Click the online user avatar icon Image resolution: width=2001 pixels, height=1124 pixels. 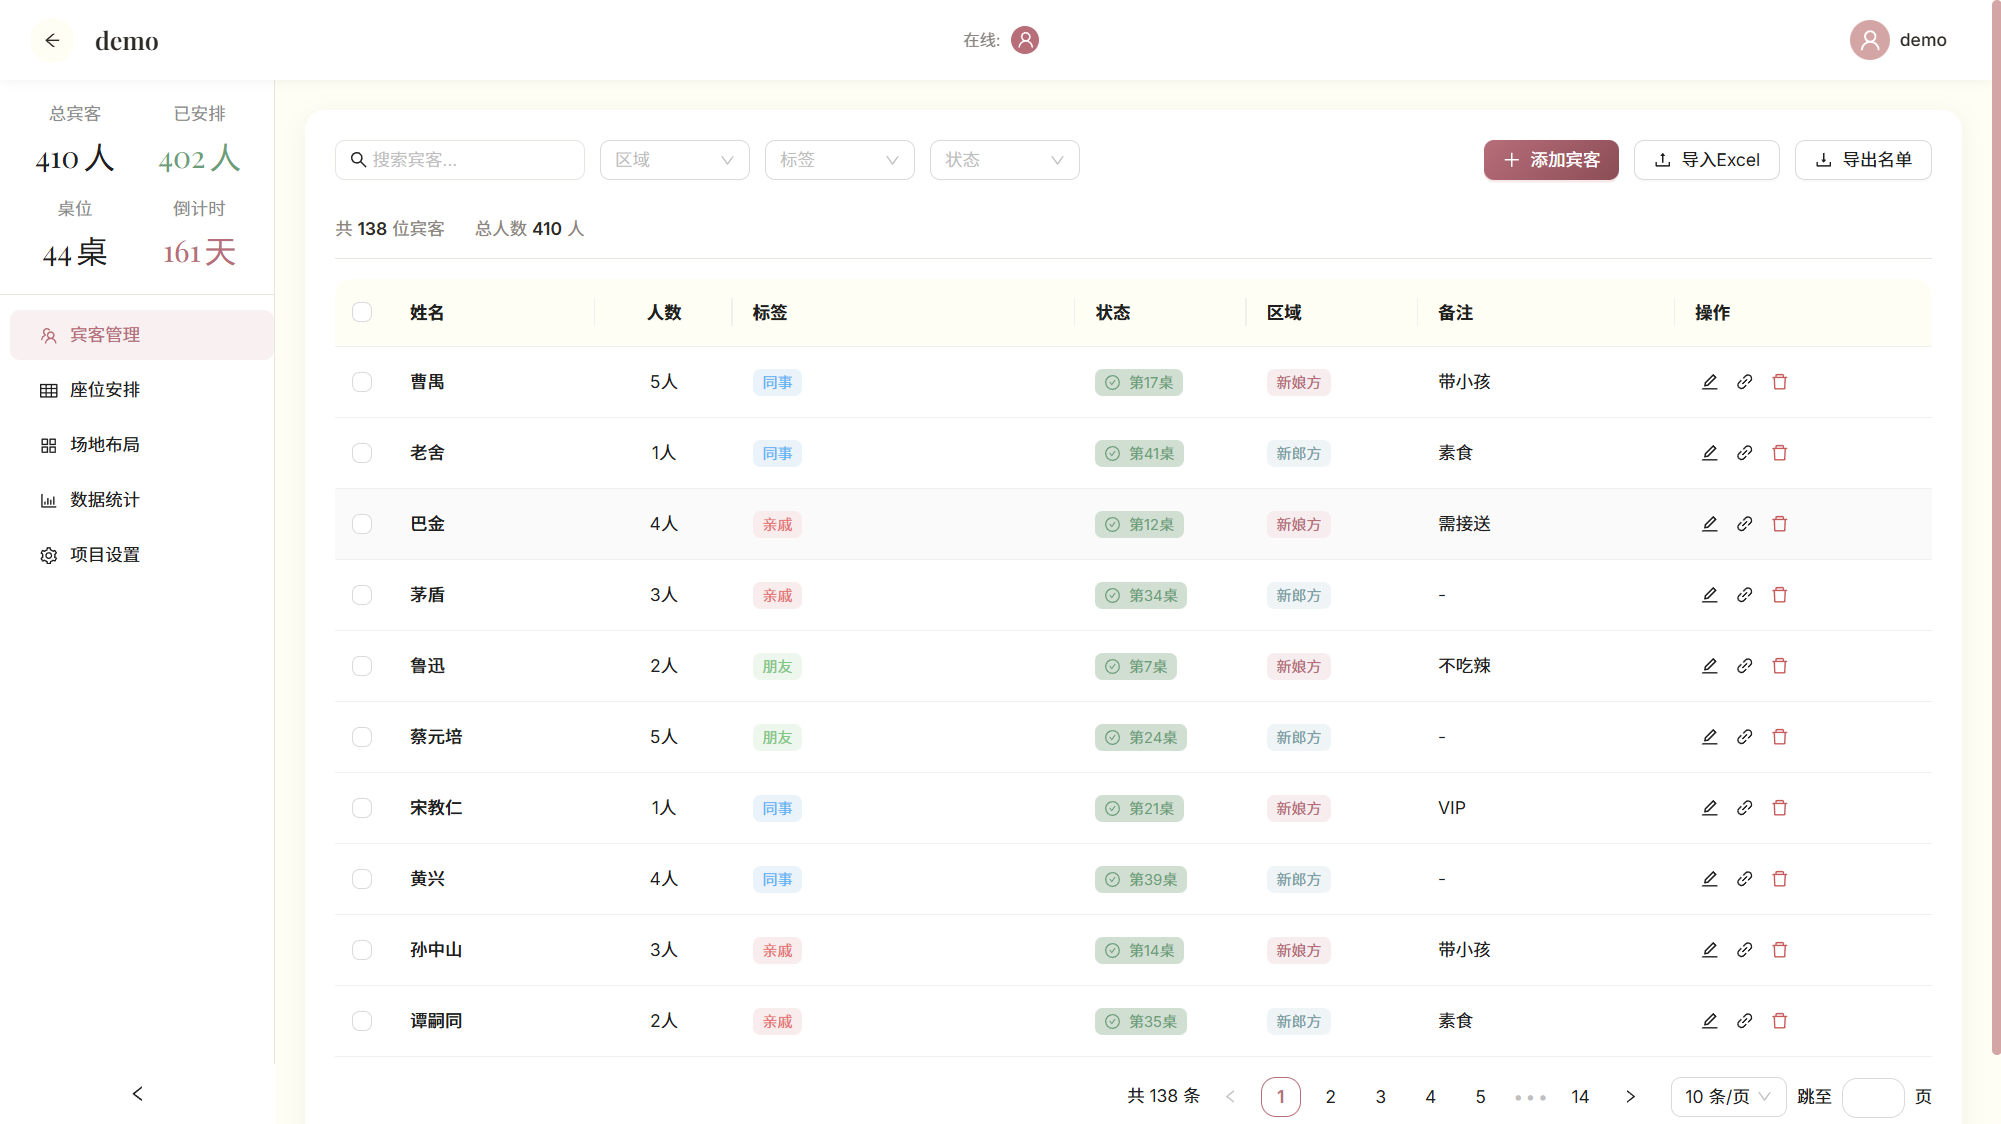pos(1024,40)
